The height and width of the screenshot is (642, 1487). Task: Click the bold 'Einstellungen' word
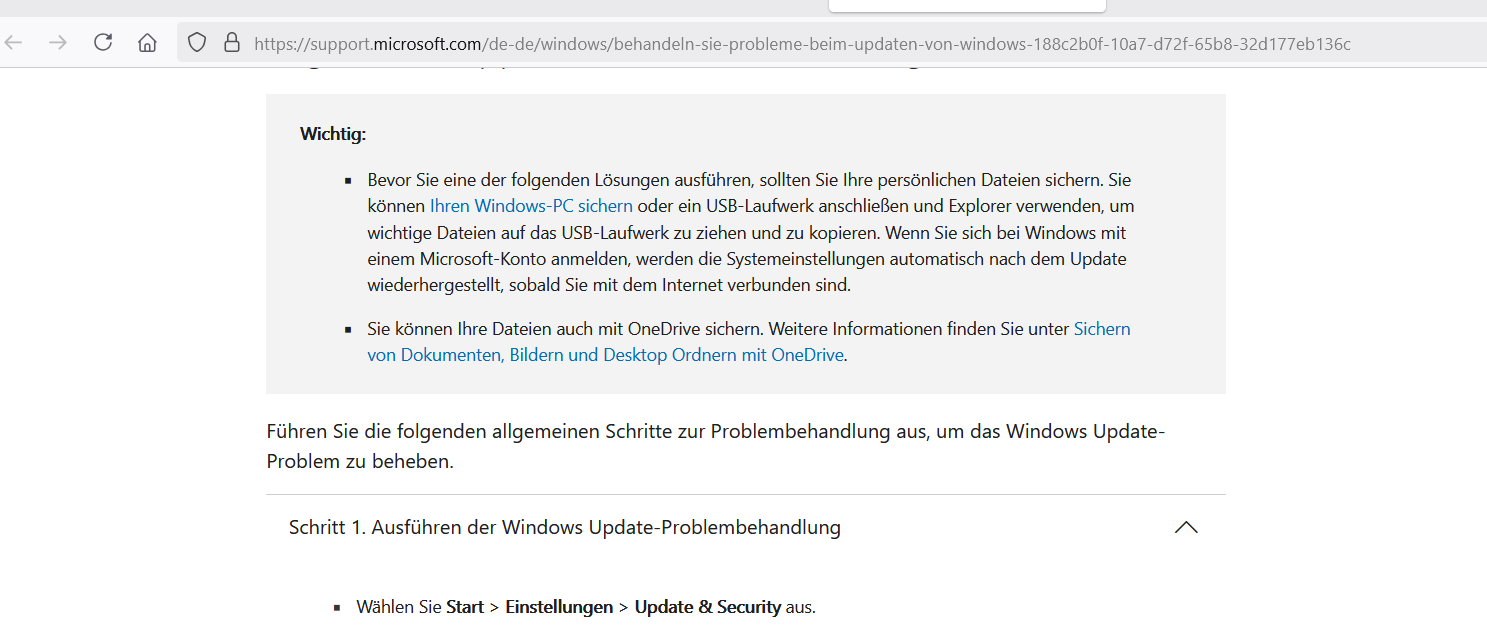559,607
